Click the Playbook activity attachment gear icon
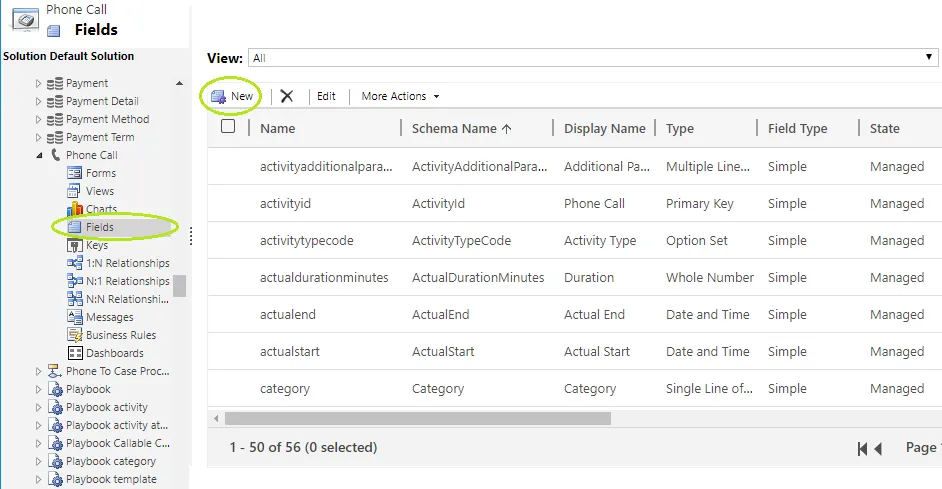The width and height of the screenshot is (942, 489). pyautogui.click(x=55, y=425)
